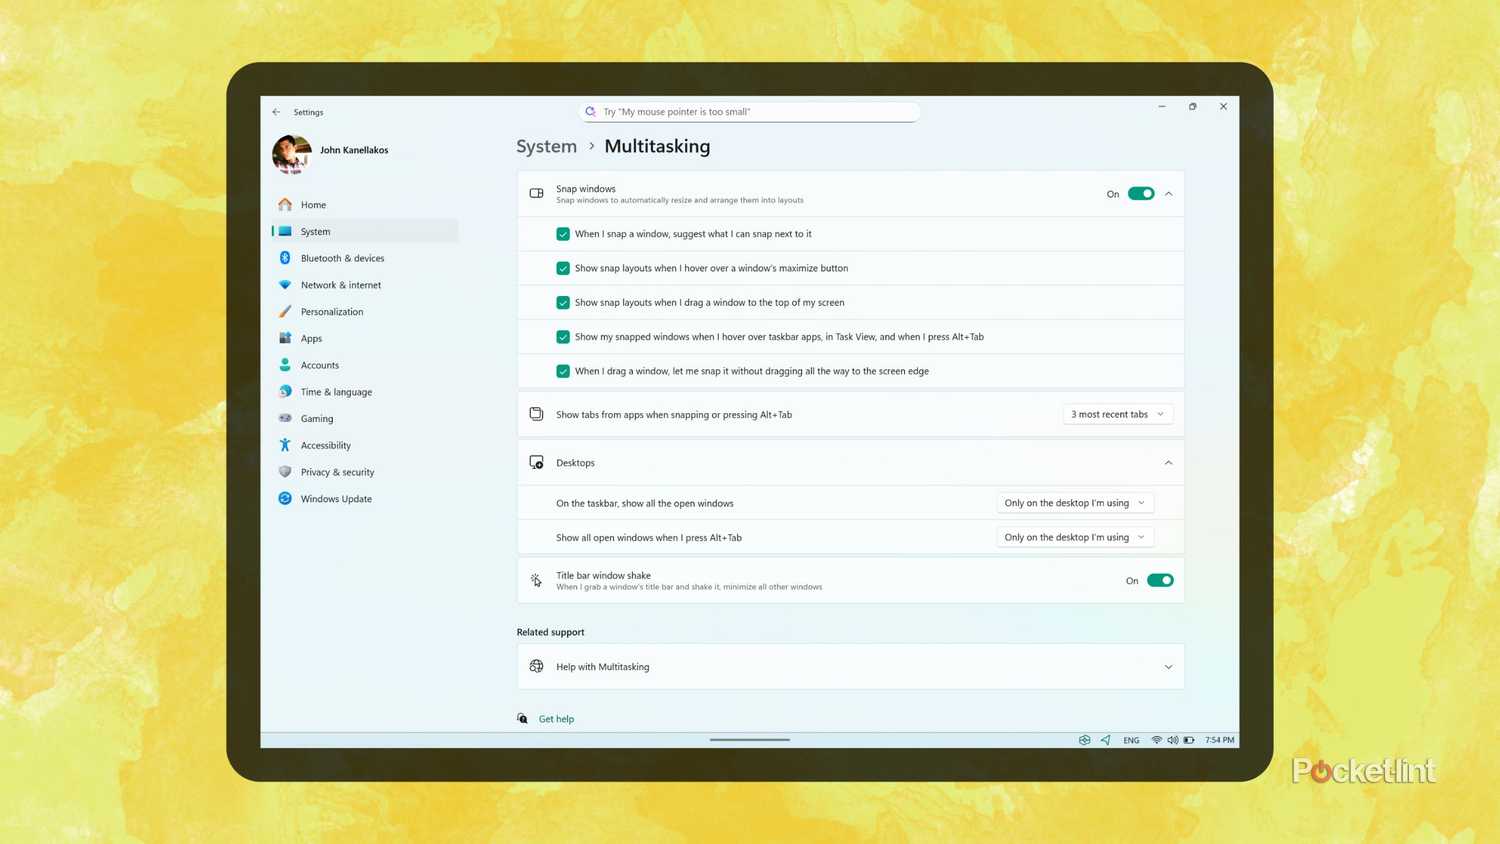Open Personalization in the sidebar
The image size is (1500, 844).
coord(332,312)
